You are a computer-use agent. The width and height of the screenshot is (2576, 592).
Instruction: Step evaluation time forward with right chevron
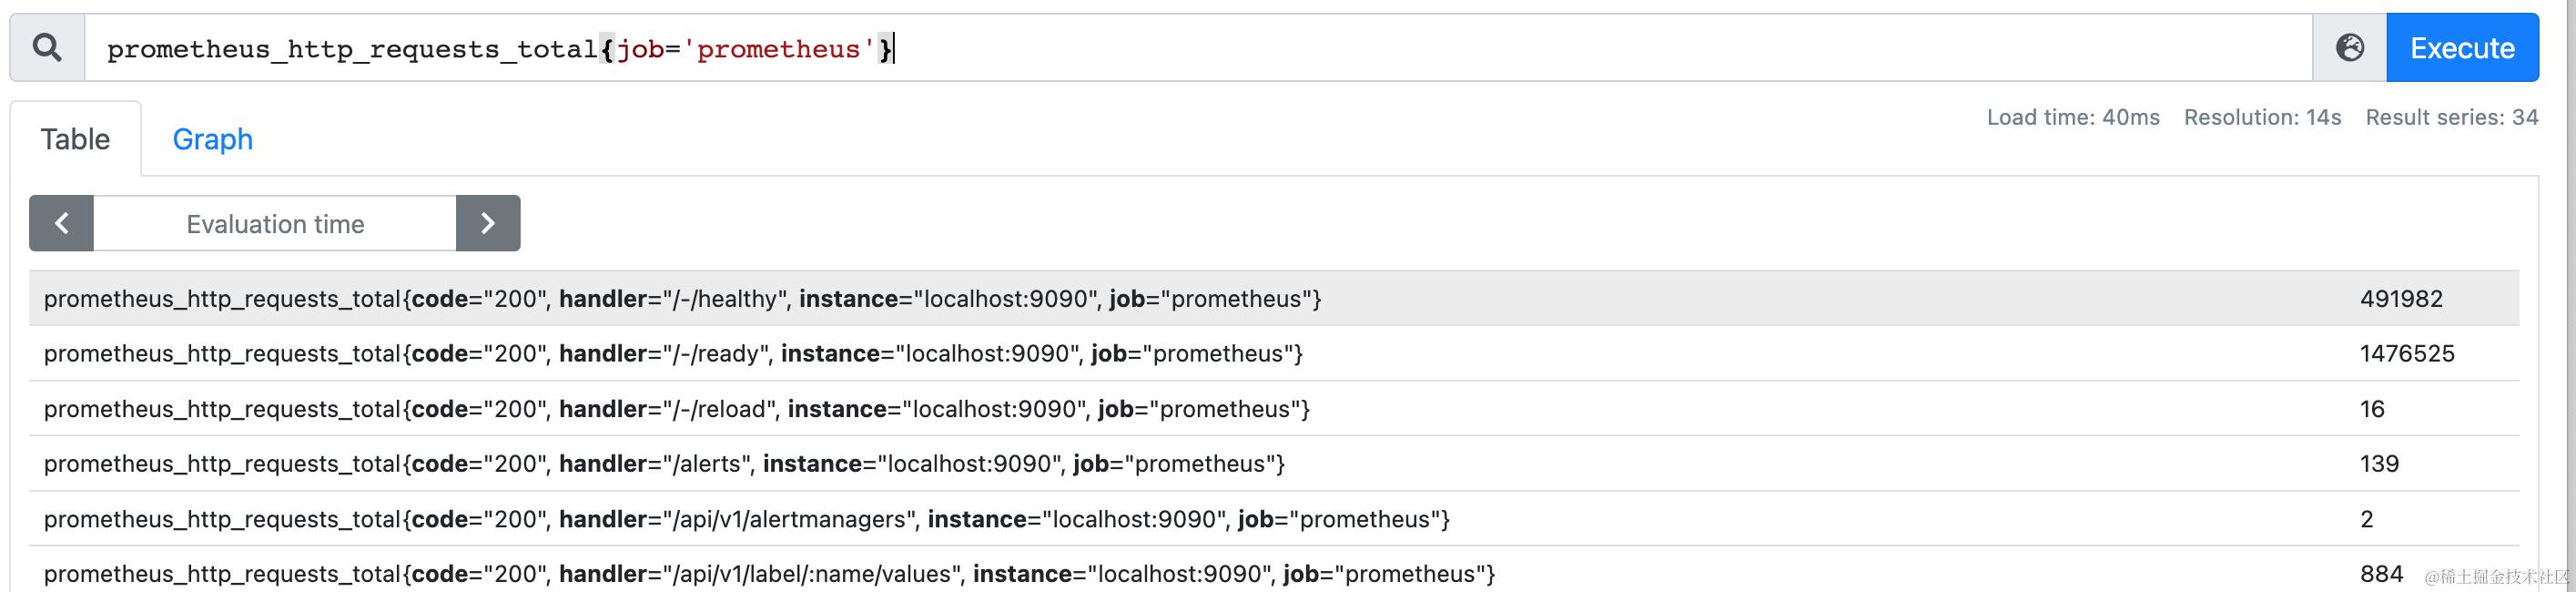click(488, 223)
